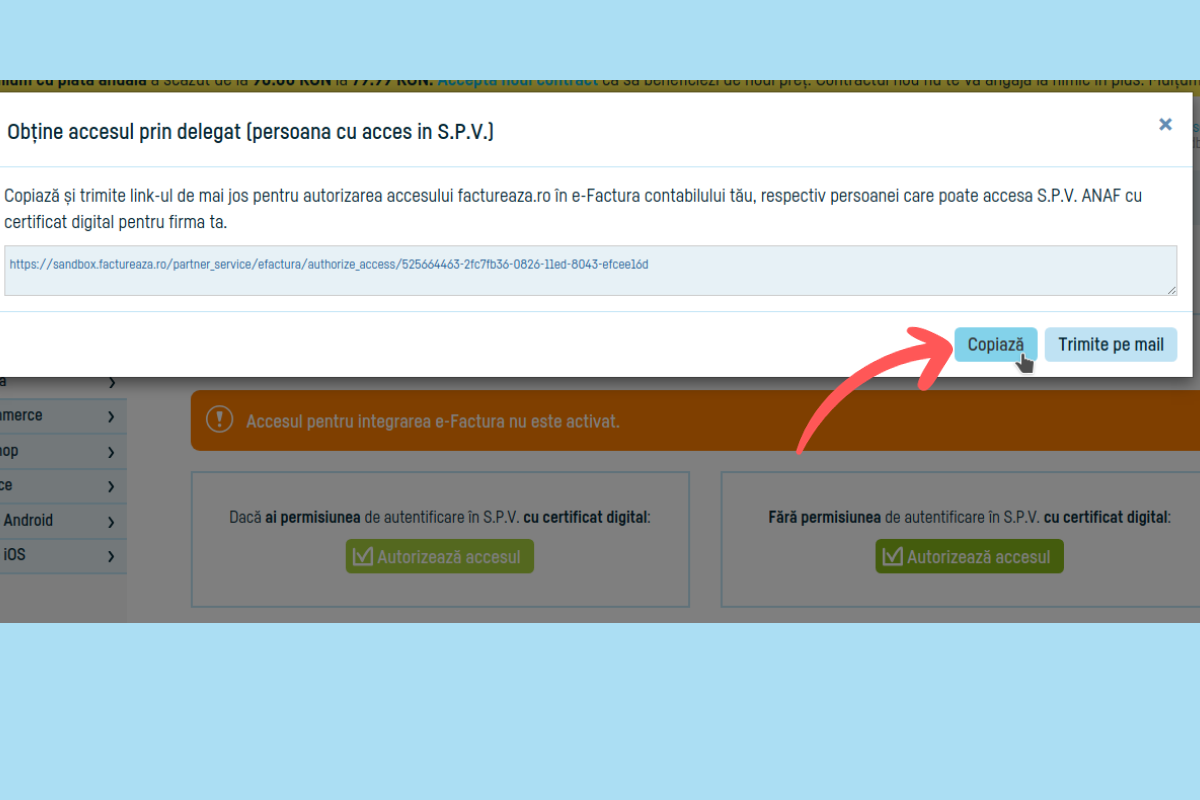Click the checkmark icon in right Autorizează button
1200x800 pixels.
891,557
